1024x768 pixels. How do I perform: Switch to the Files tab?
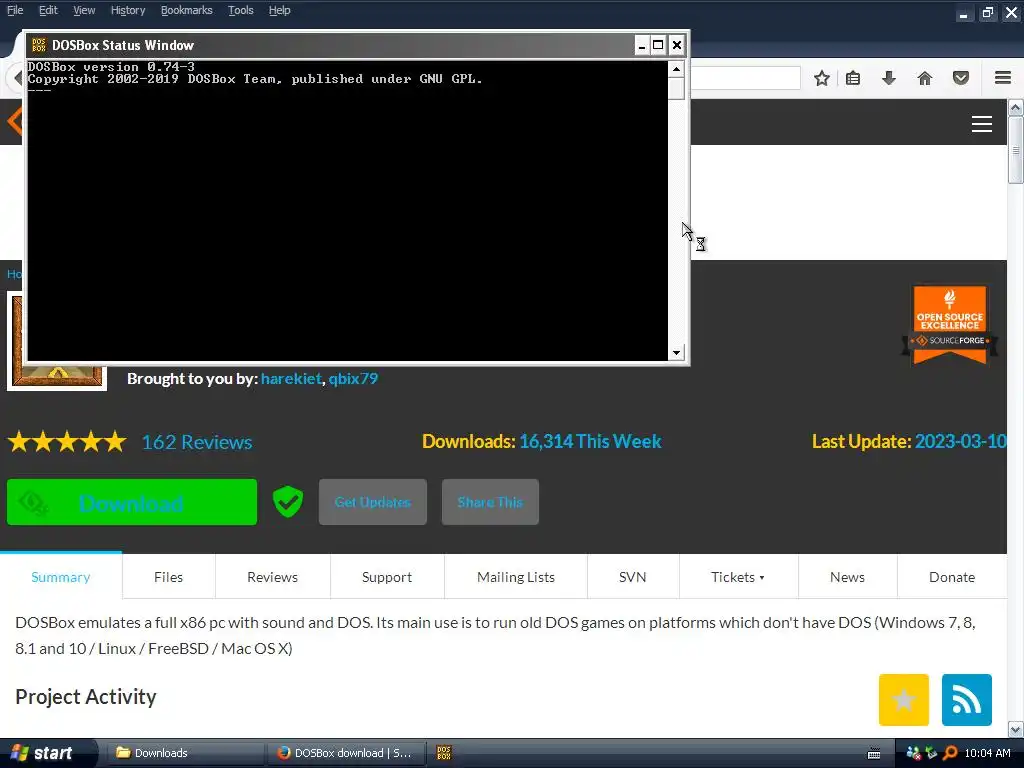pyautogui.click(x=168, y=577)
